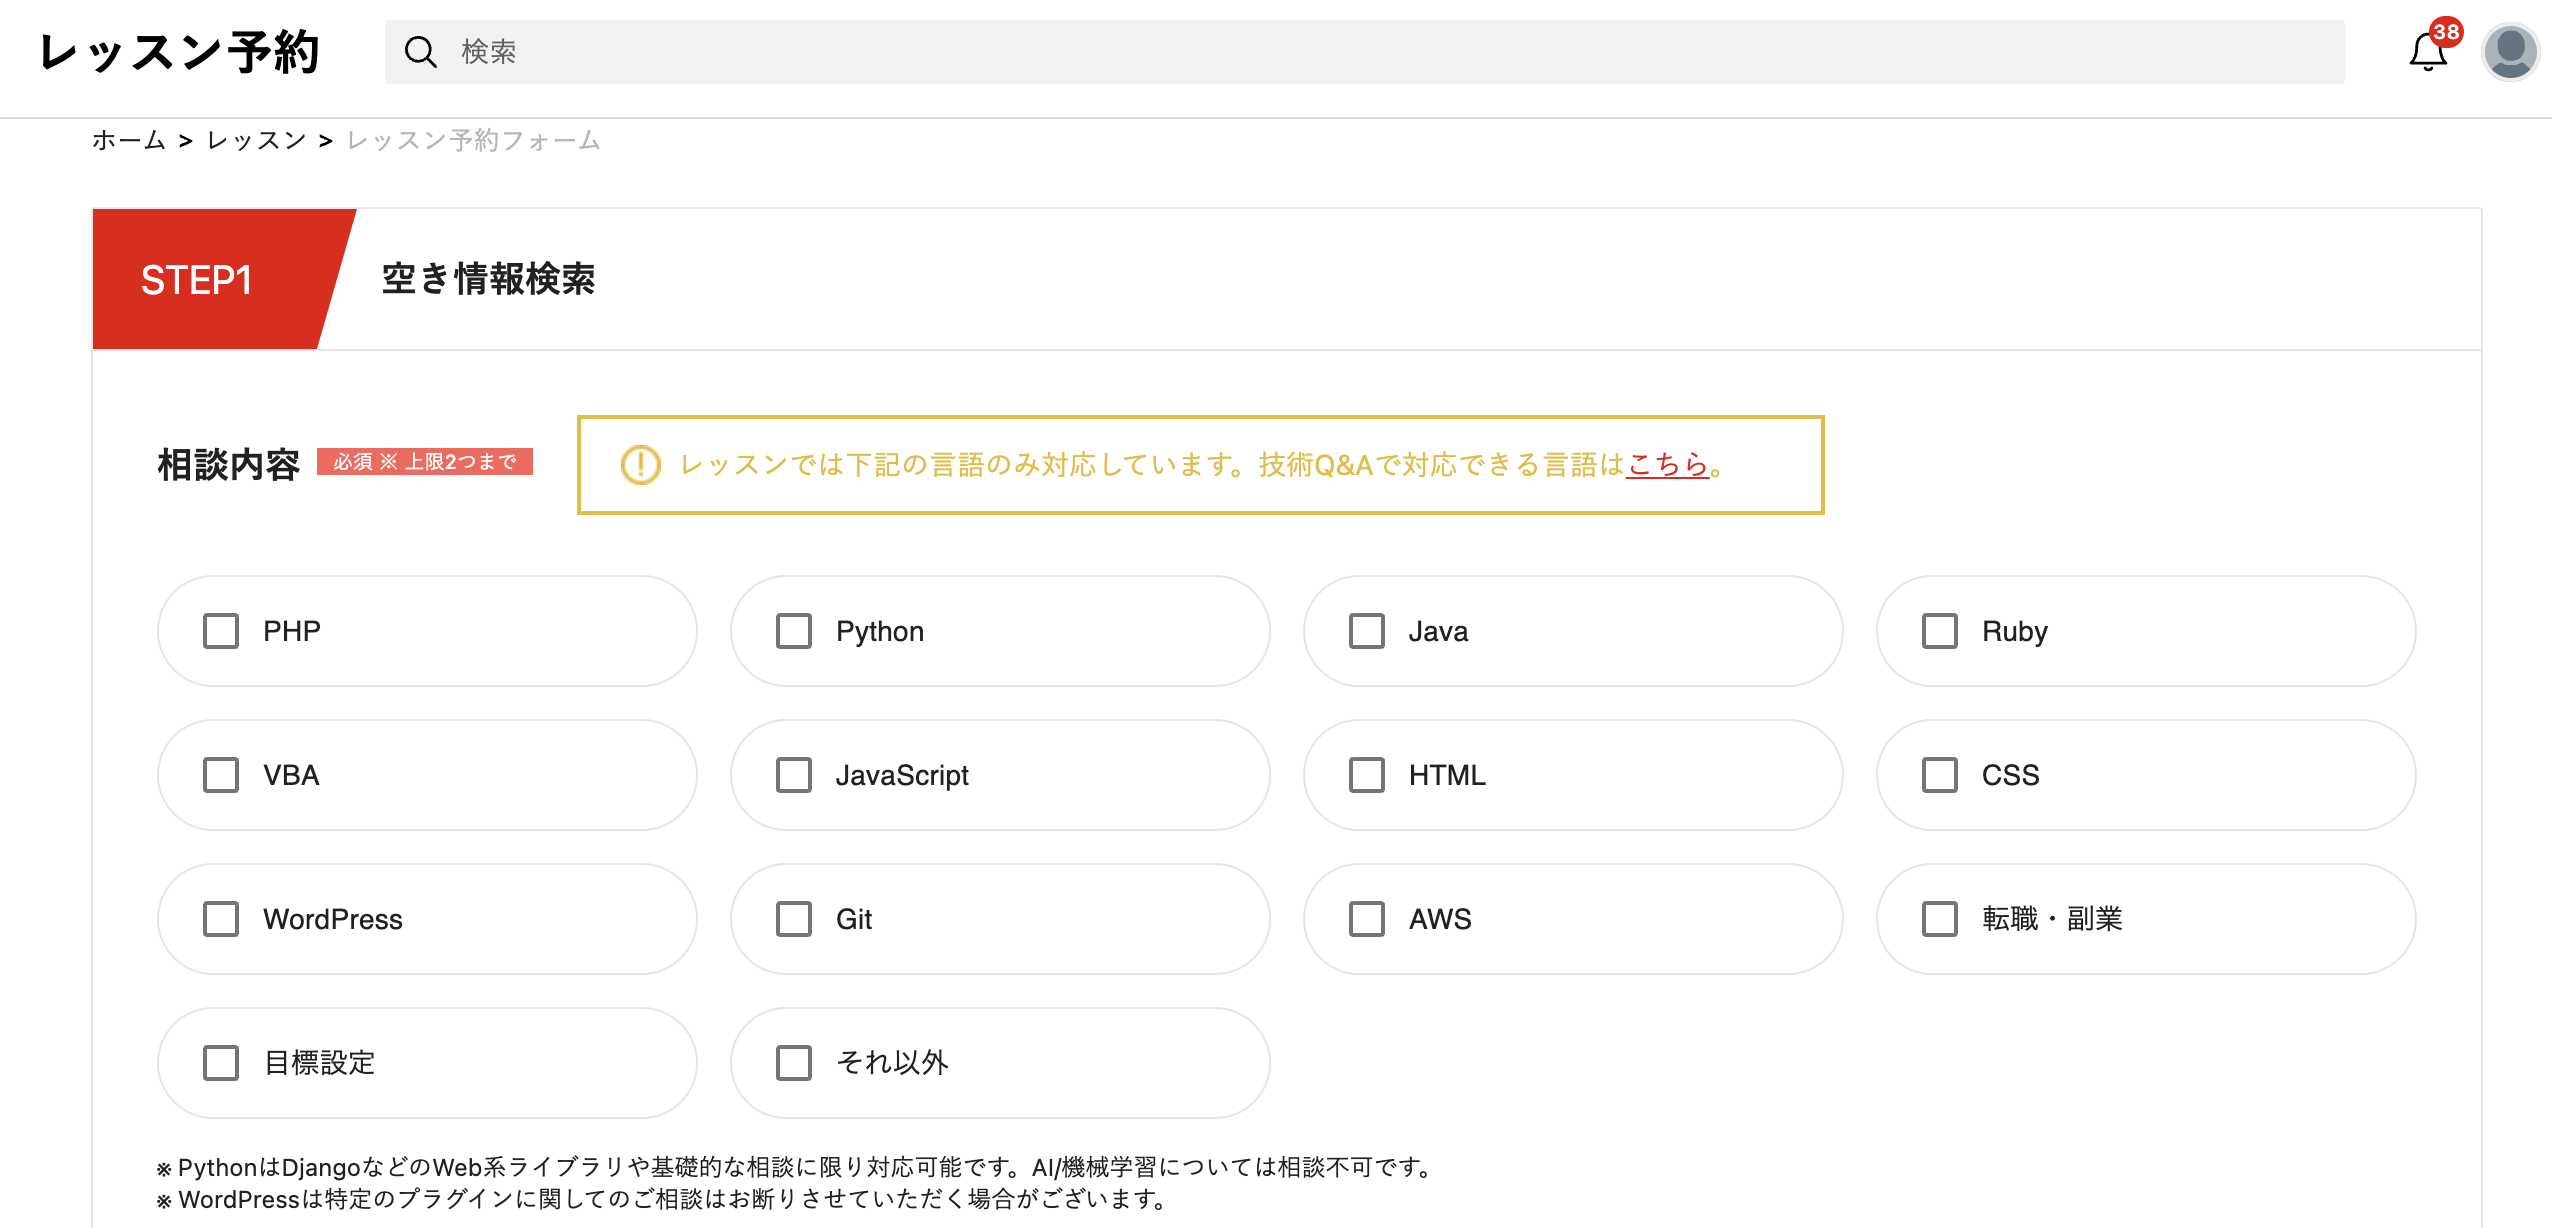The height and width of the screenshot is (1228, 2552).
Task: Select the それ以外 checkbox
Action: pyautogui.click(x=794, y=1063)
